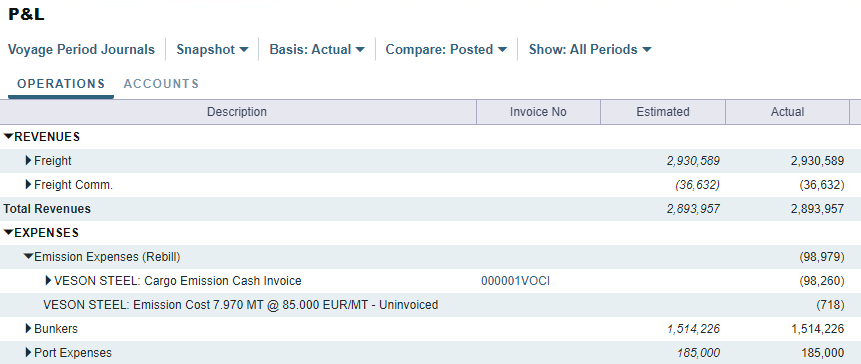Click the Description column header
Viewport: 861px width, 364px height.
pyautogui.click(x=237, y=112)
